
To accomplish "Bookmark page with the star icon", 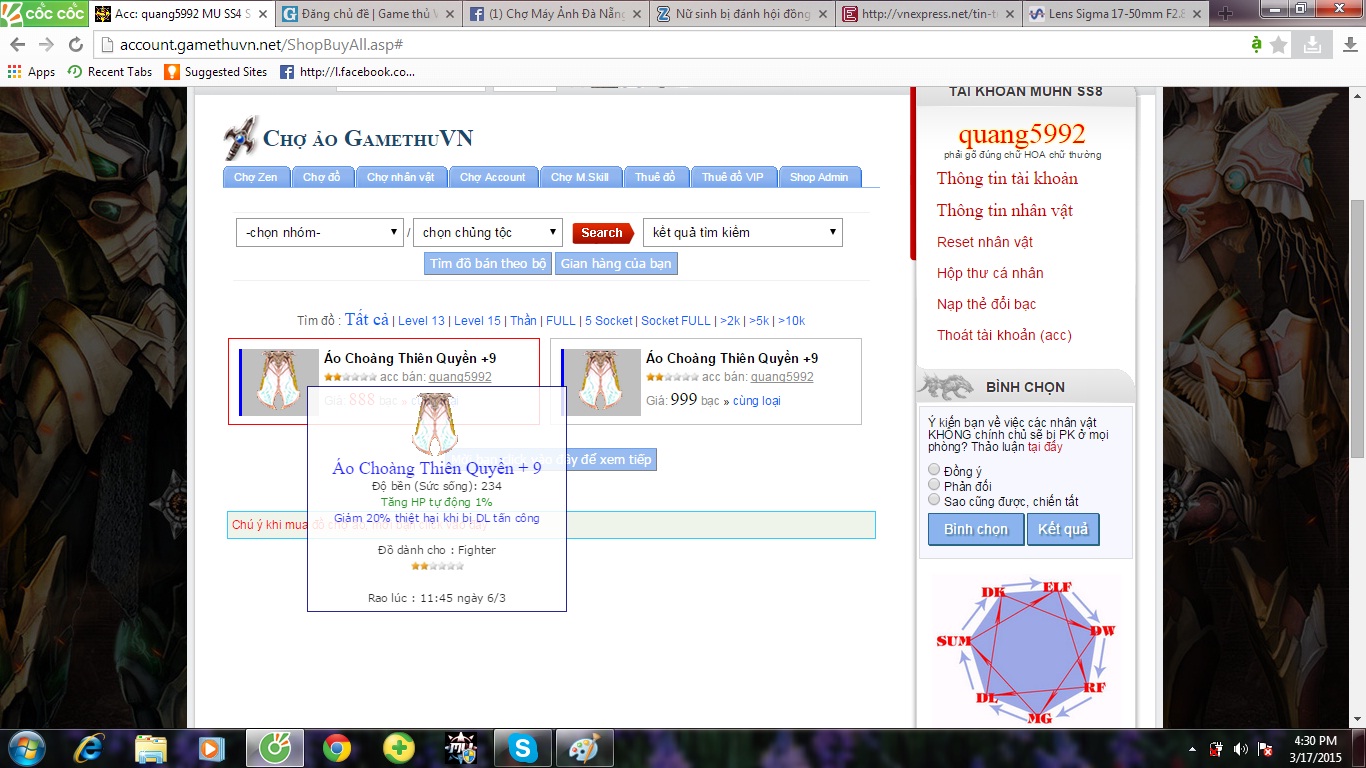I will pos(1279,45).
